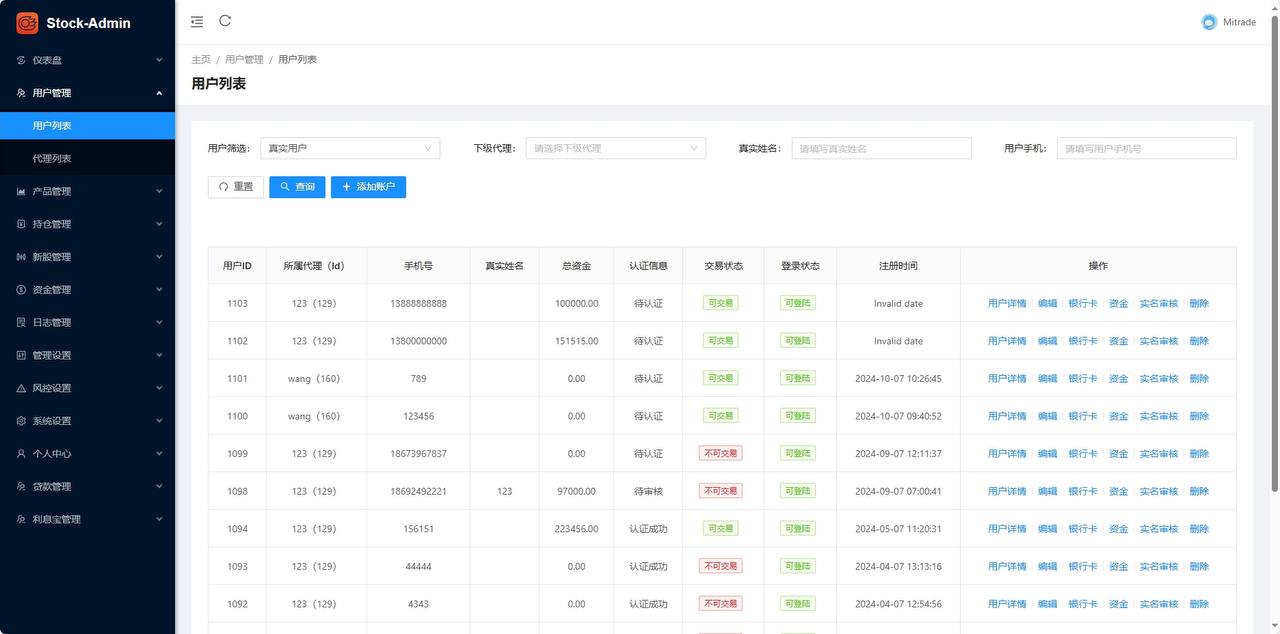
Task: Click the 仪表盘 dashboard icon in sidebar
Action: pos(21,60)
